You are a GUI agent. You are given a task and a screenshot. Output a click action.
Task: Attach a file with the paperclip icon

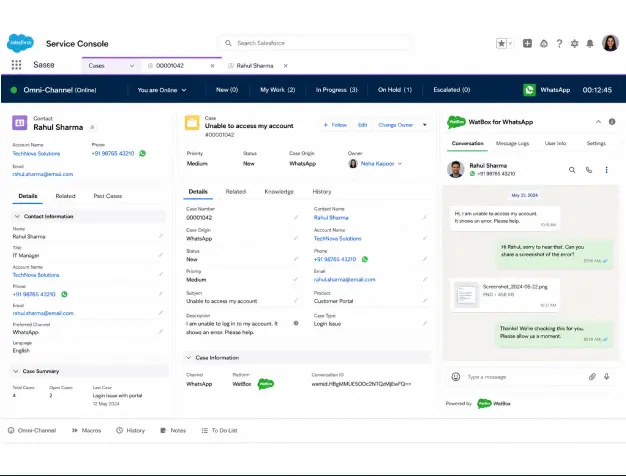coord(592,377)
